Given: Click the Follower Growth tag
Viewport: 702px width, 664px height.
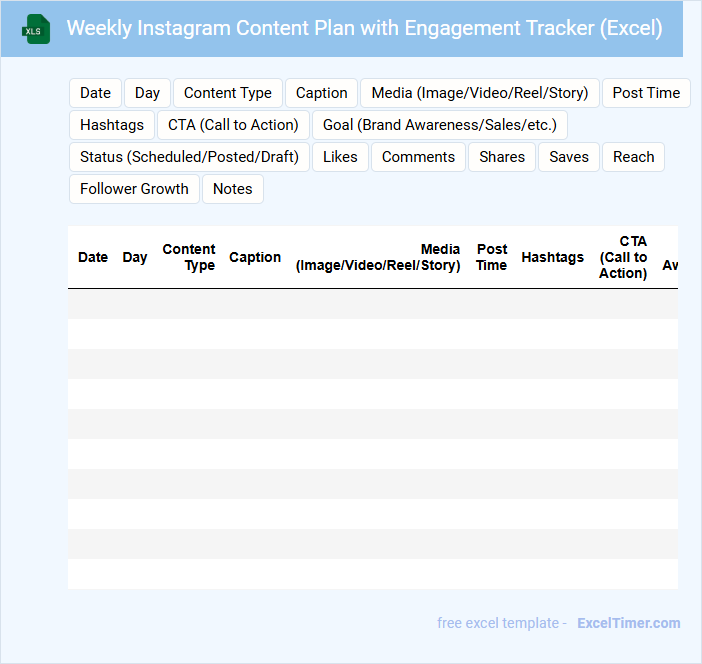Looking at the screenshot, I should coord(134,189).
